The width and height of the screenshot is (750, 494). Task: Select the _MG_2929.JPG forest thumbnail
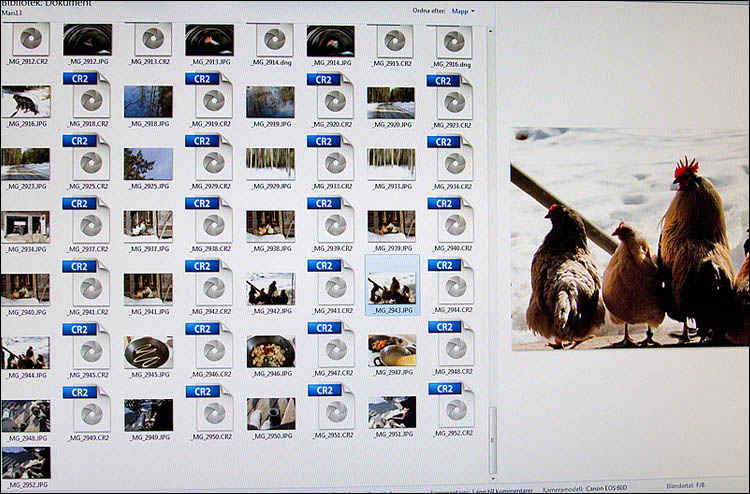[x=271, y=164]
